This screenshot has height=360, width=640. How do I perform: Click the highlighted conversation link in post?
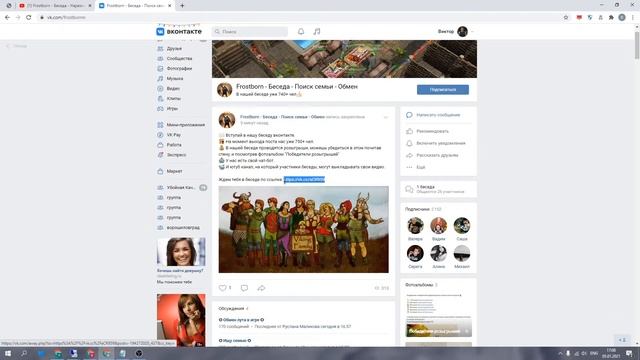pos(304,180)
